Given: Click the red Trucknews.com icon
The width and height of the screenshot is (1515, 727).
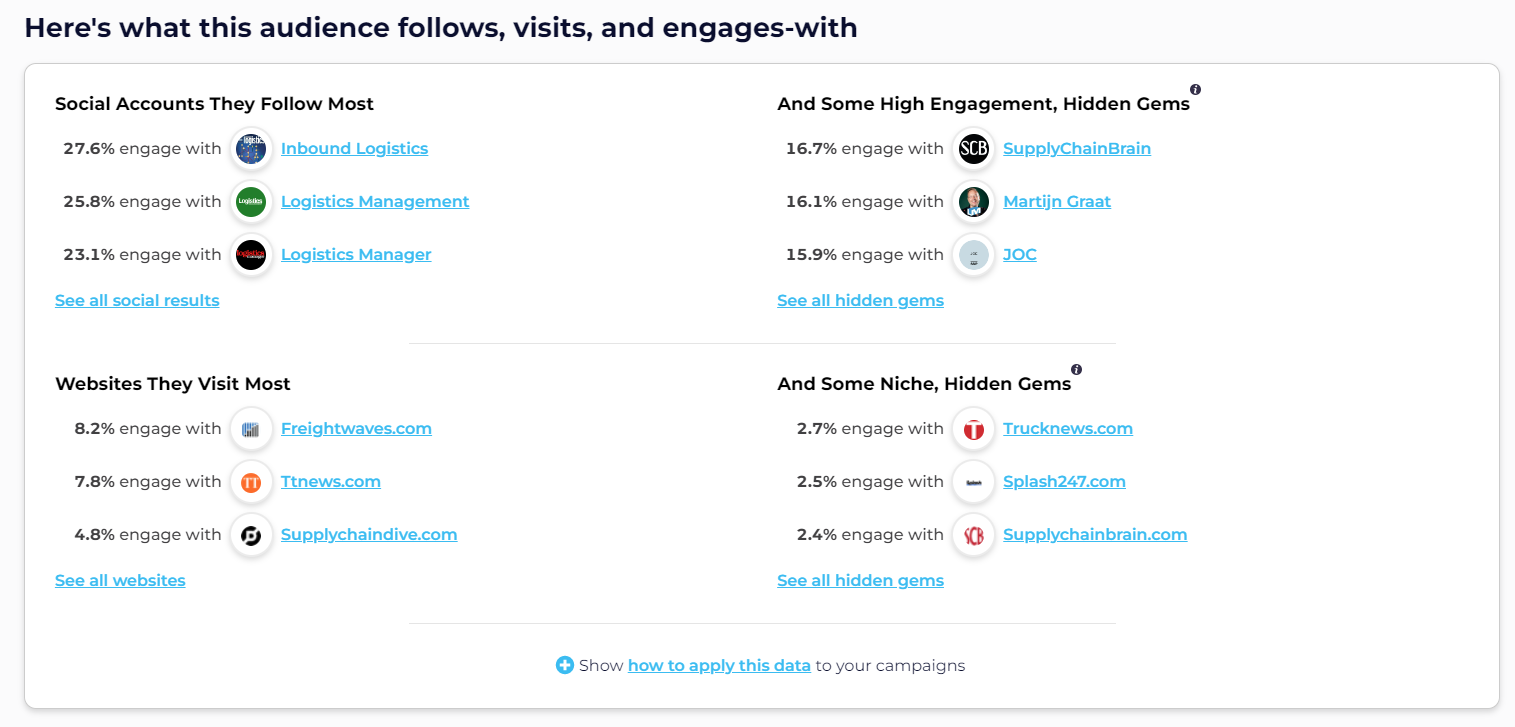Looking at the screenshot, I should tap(973, 429).
